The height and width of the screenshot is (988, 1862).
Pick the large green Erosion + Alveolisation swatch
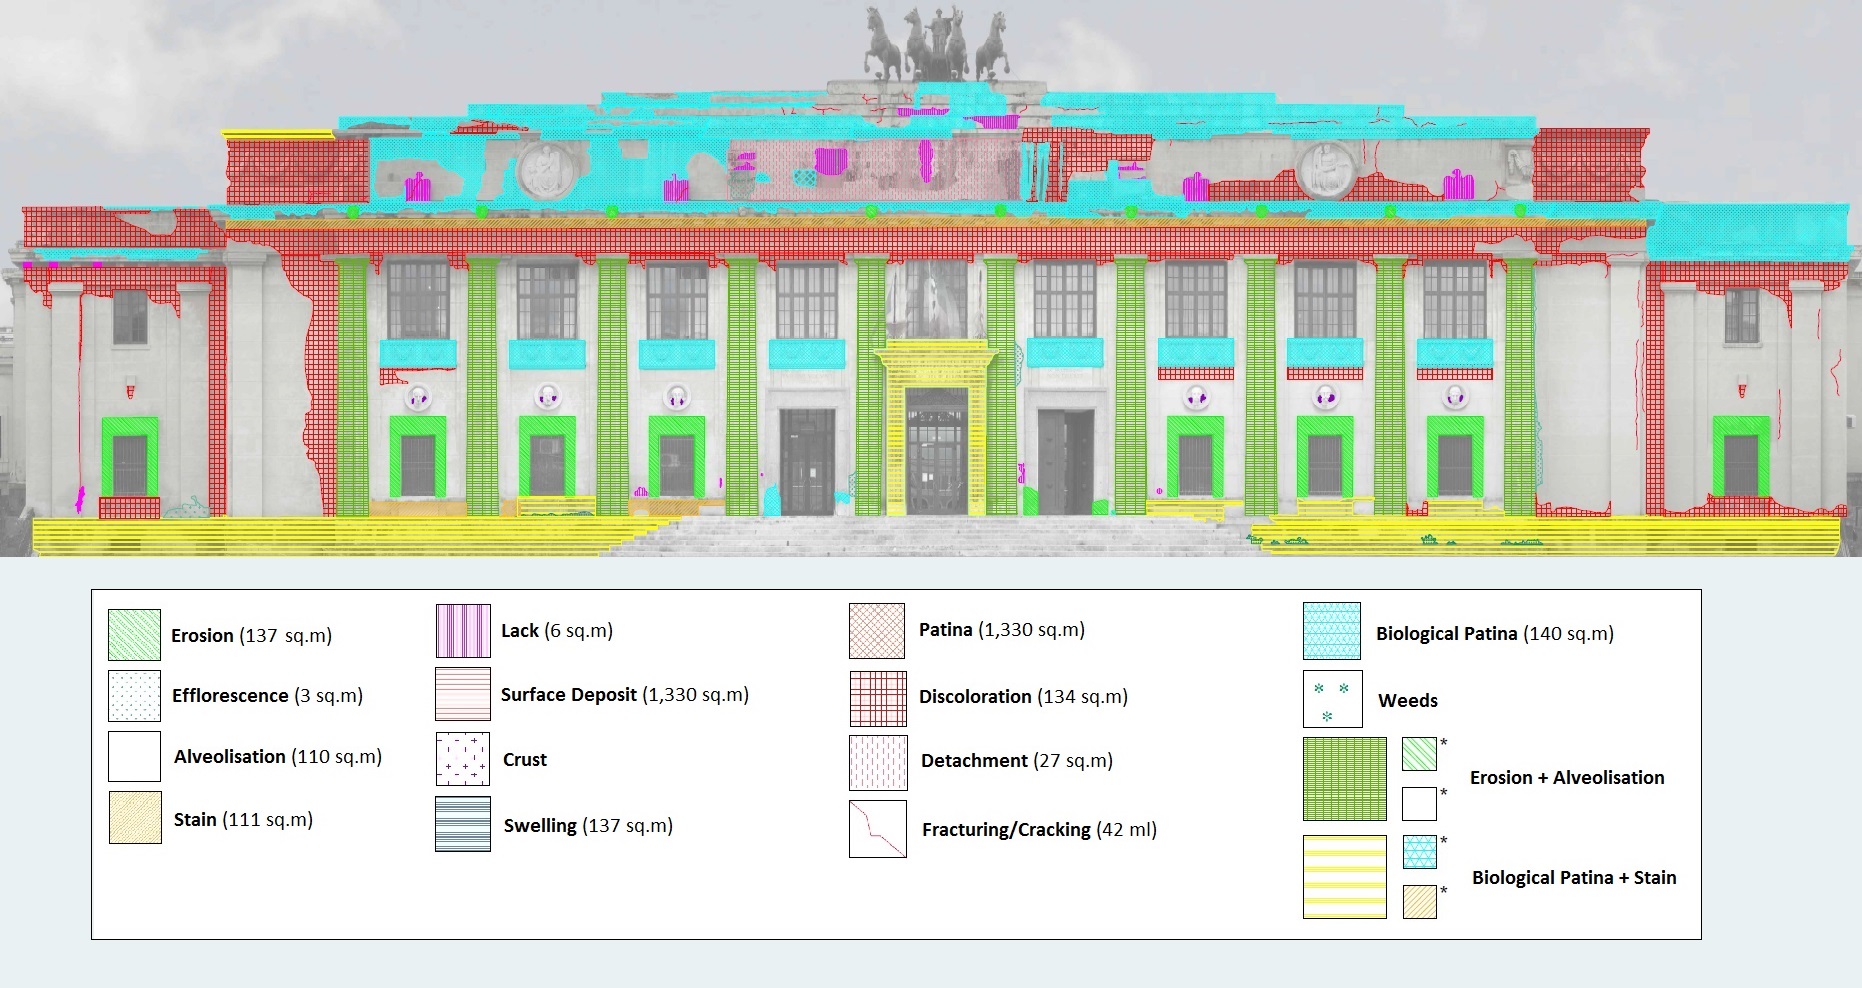click(x=1345, y=779)
